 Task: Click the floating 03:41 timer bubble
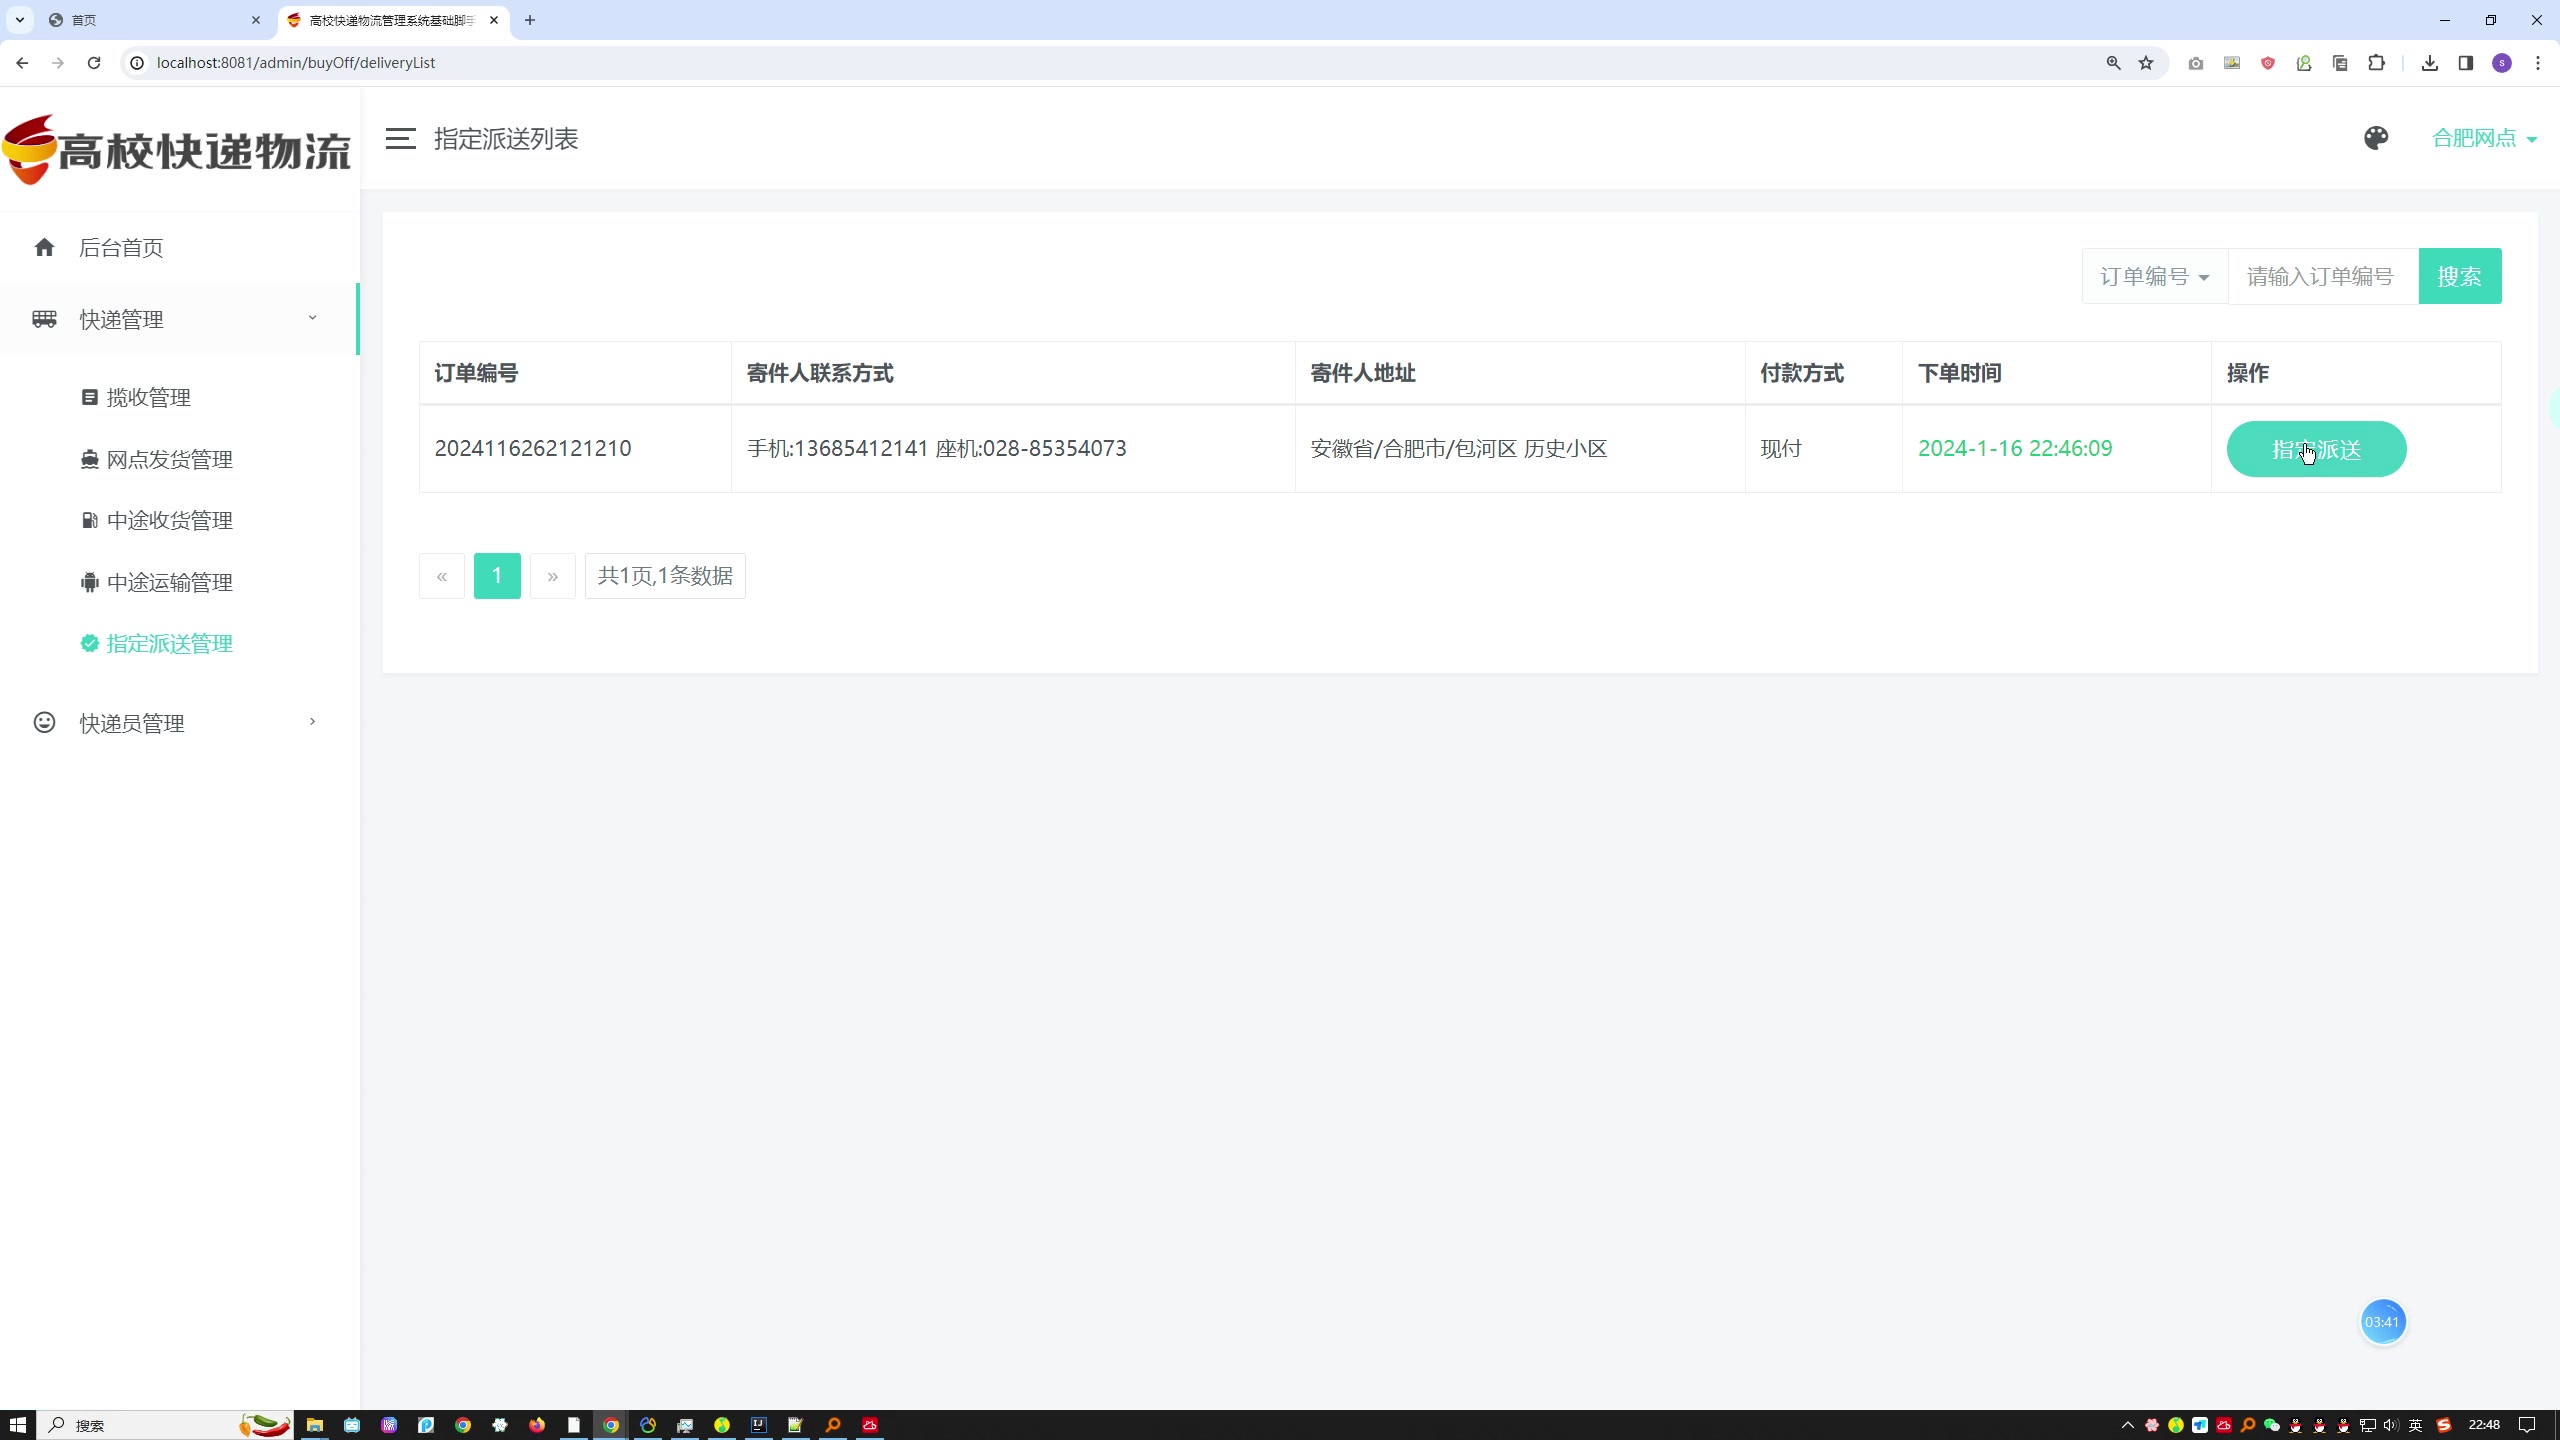[2383, 1322]
